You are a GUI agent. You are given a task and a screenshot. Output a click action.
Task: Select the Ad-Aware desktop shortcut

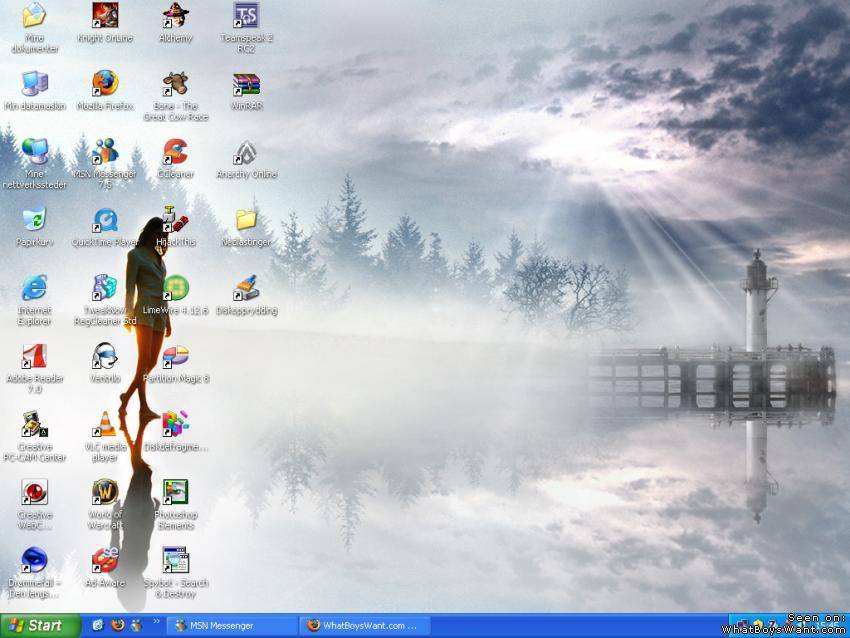(x=105, y=561)
